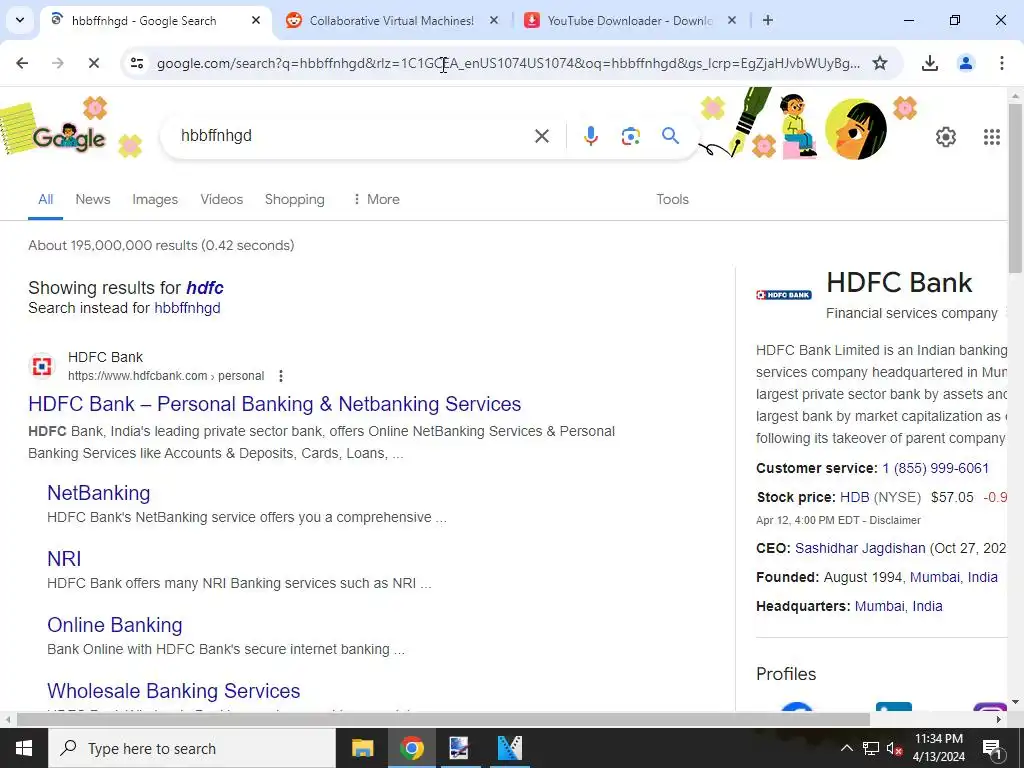
Task: Open Google apps grid
Action: 991,136
